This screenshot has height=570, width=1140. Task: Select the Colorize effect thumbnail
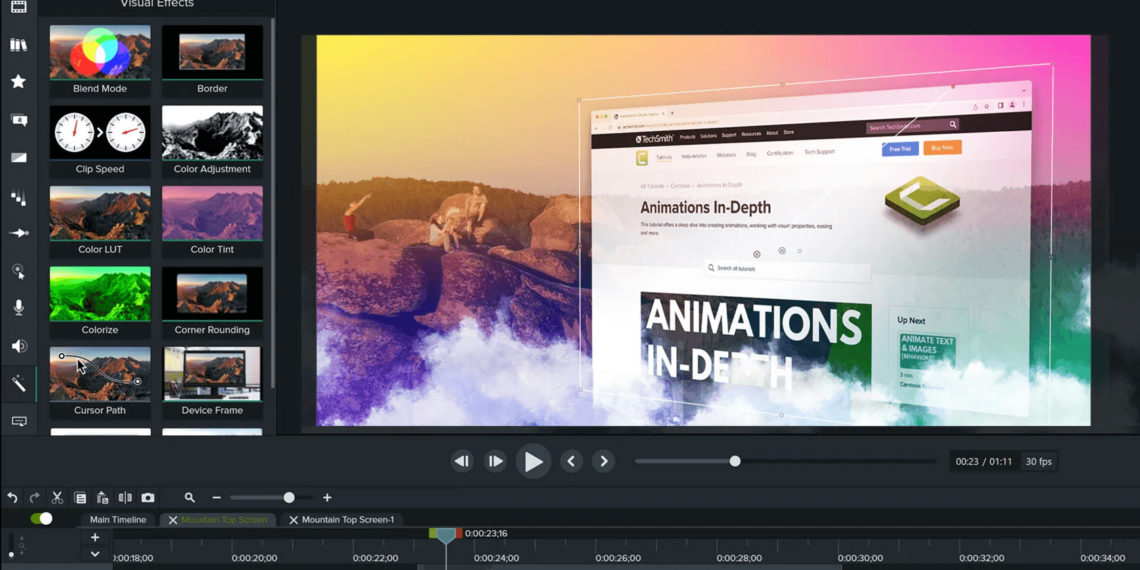click(x=100, y=303)
